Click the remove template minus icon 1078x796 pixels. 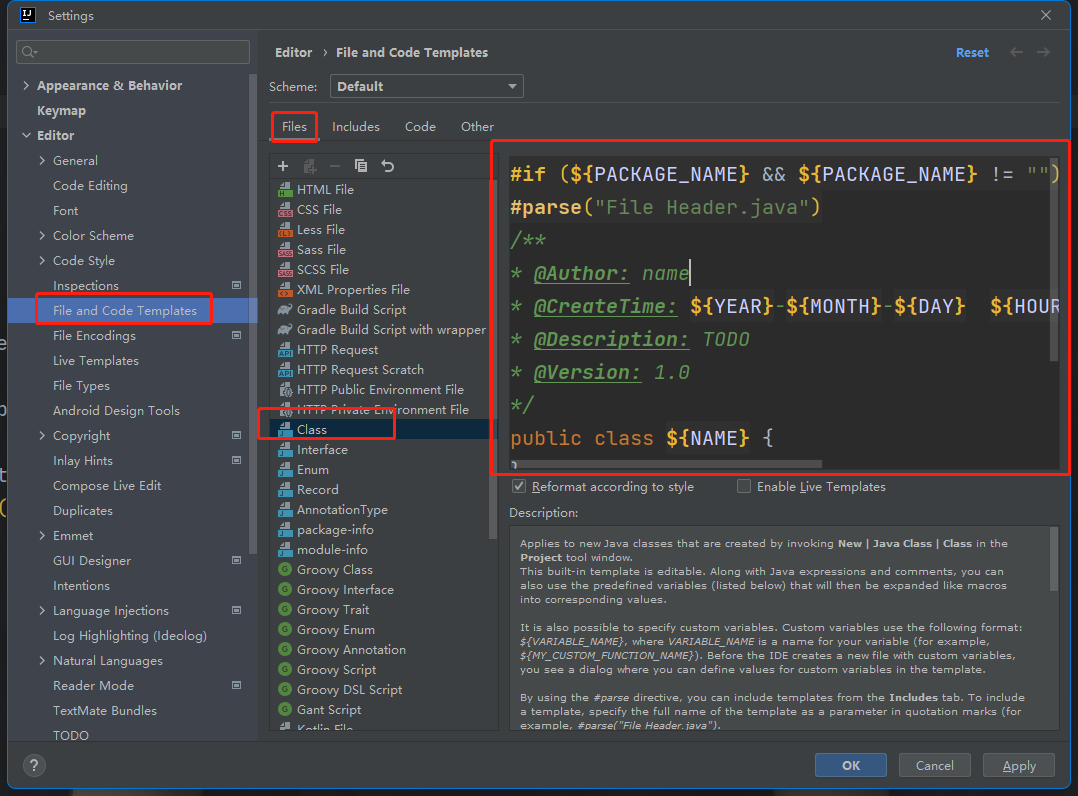click(335, 166)
